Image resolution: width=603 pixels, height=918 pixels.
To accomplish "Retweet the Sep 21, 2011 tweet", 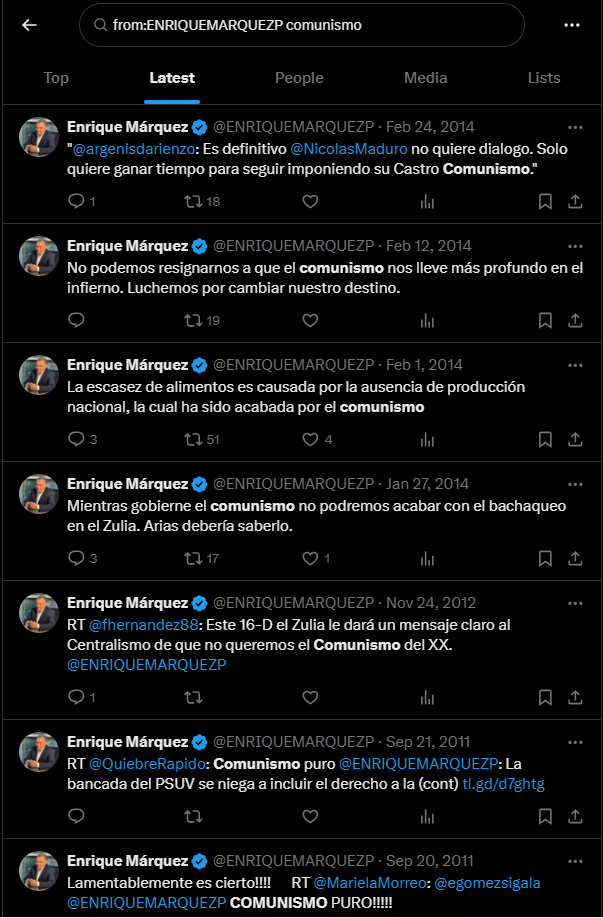I will coord(193,817).
